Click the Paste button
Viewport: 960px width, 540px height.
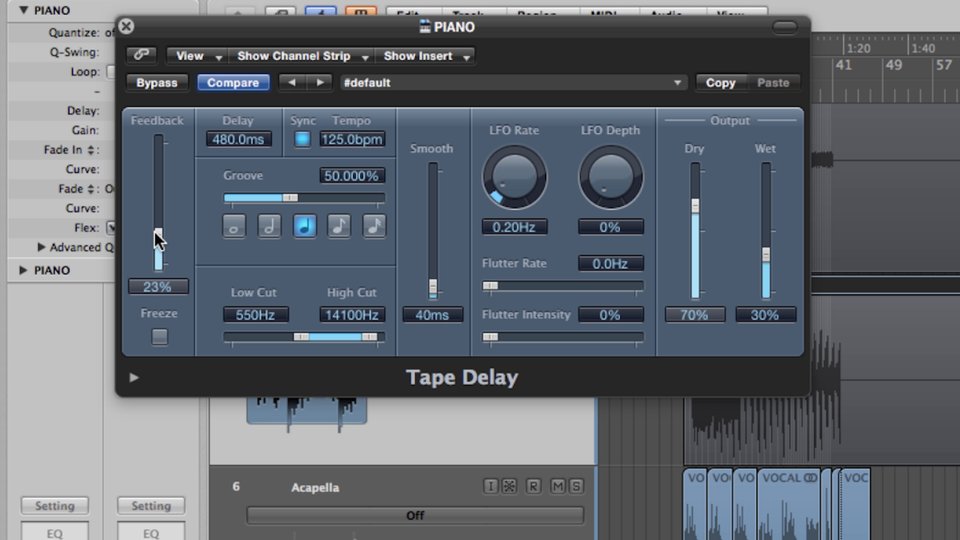click(773, 83)
